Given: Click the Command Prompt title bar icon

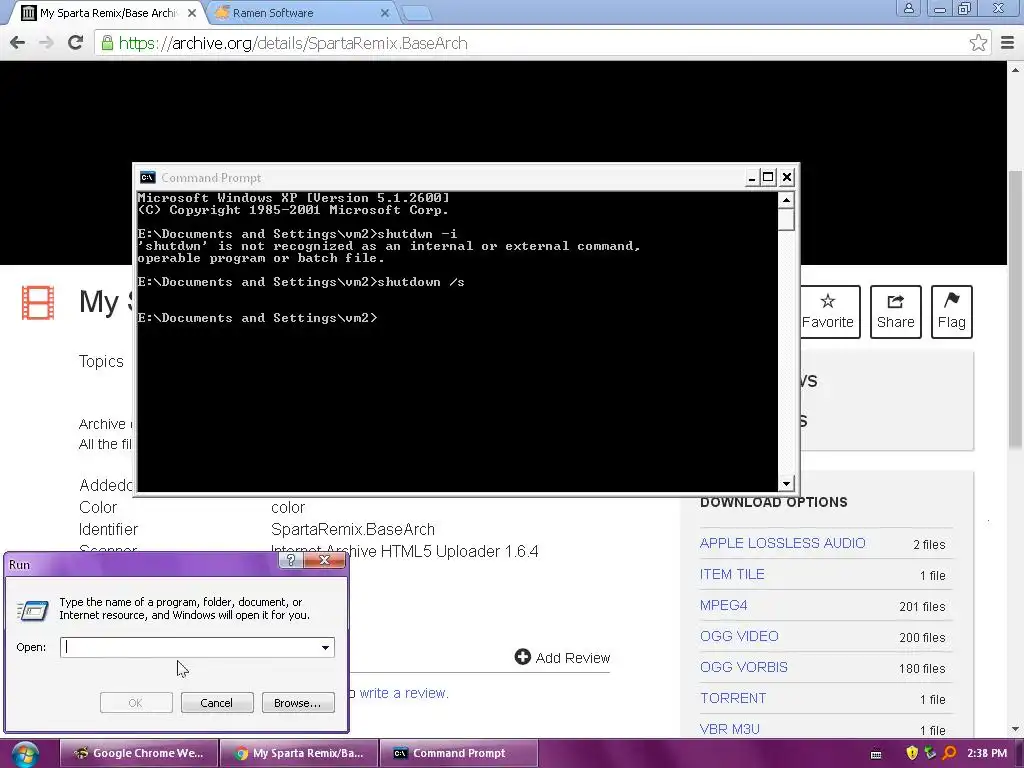Looking at the screenshot, I should point(148,177).
